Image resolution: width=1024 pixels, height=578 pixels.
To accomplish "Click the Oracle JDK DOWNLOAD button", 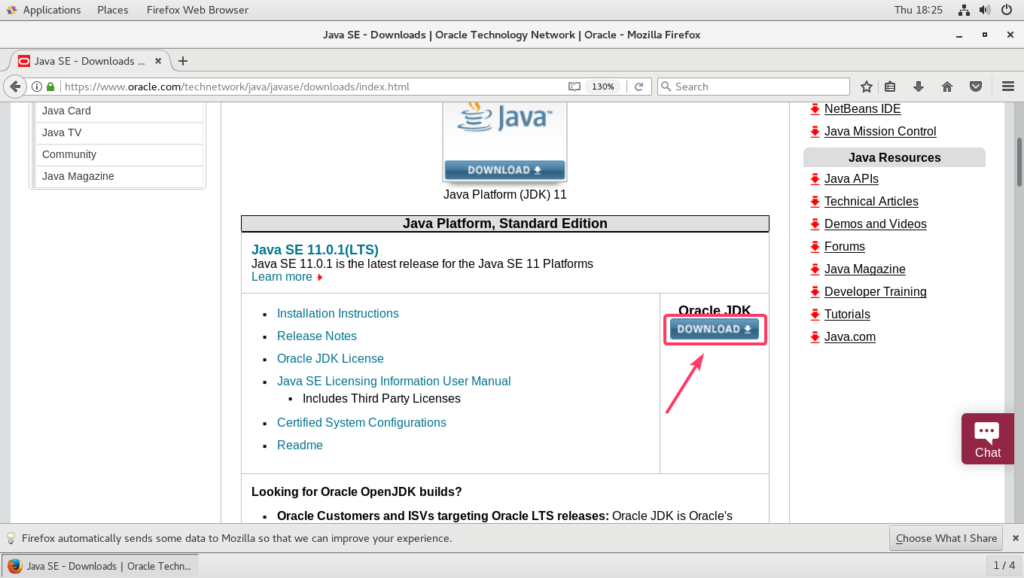I will pos(714,329).
